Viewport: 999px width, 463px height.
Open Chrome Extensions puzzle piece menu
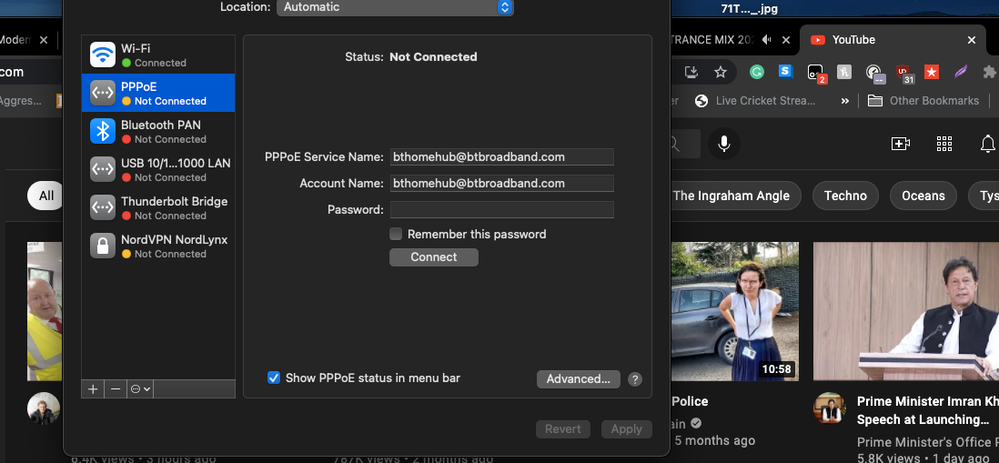coord(989,72)
